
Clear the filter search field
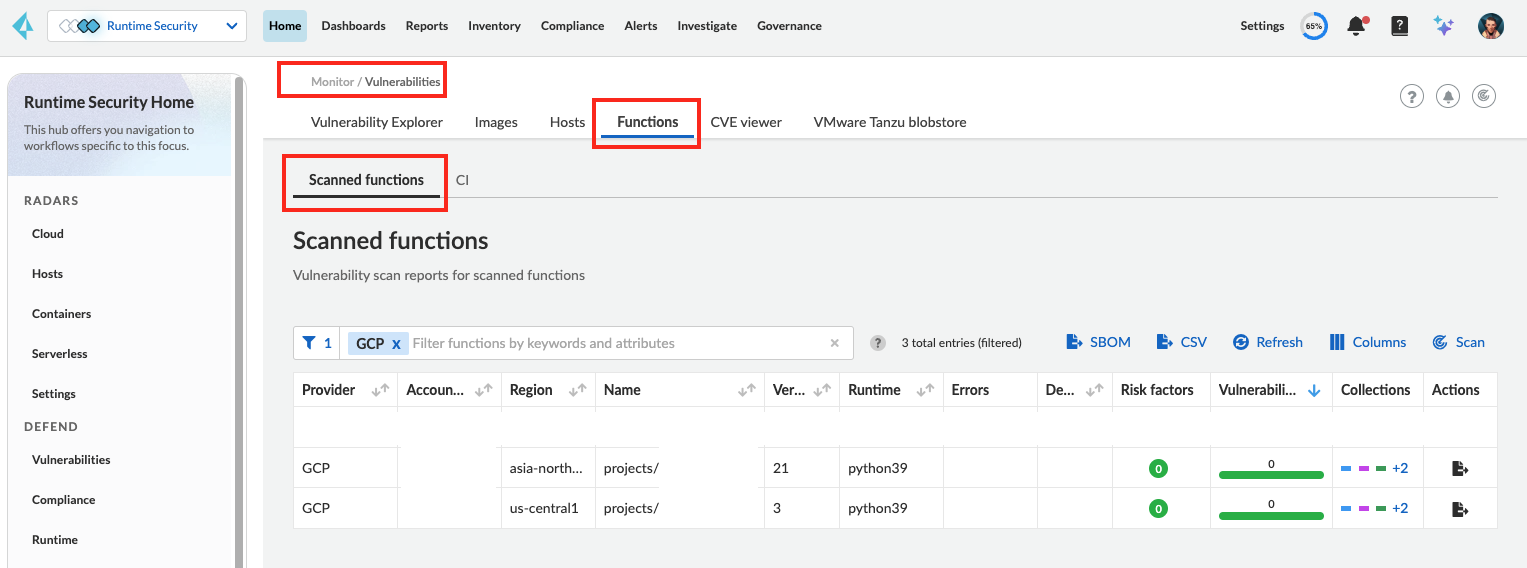click(835, 343)
